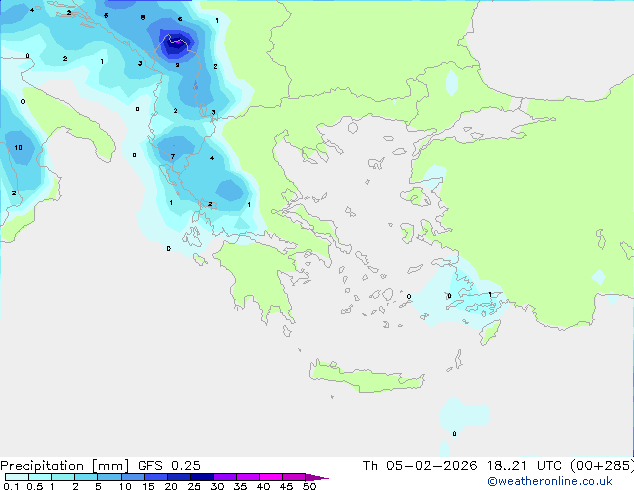Select legend swatch between 0.5 and 1

tap(40, 477)
